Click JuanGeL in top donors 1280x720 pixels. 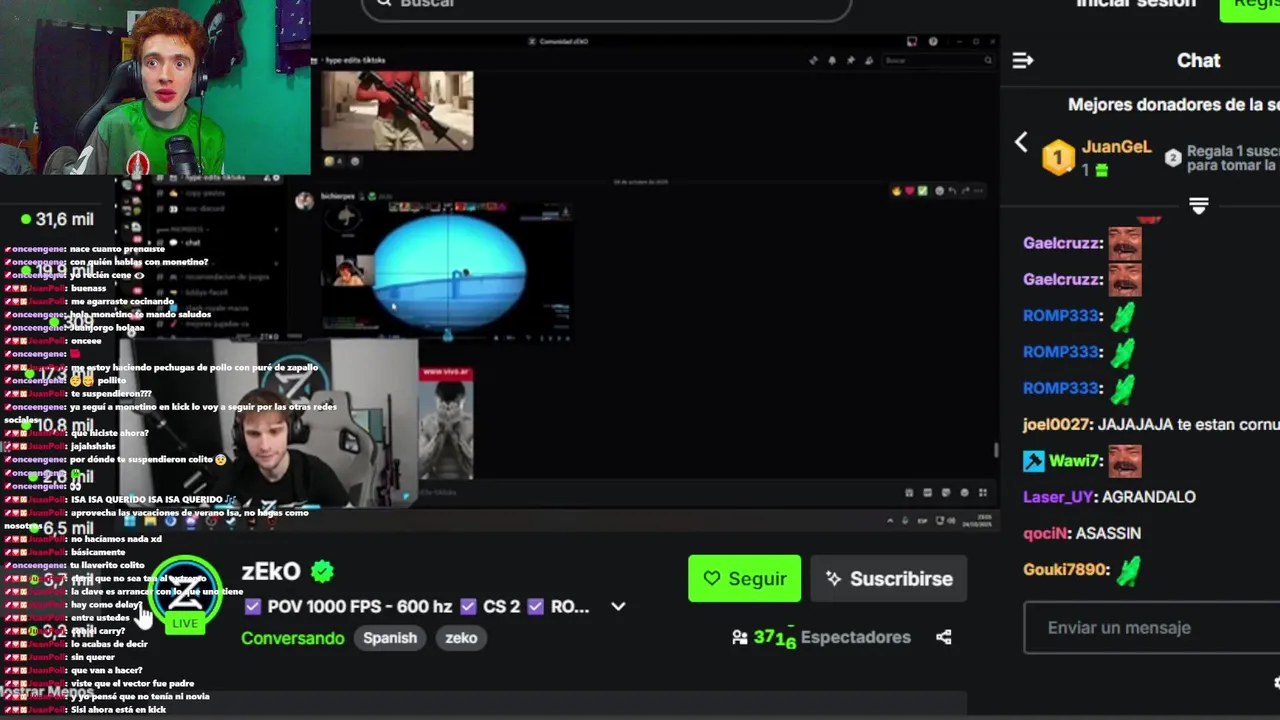[1116, 147]
